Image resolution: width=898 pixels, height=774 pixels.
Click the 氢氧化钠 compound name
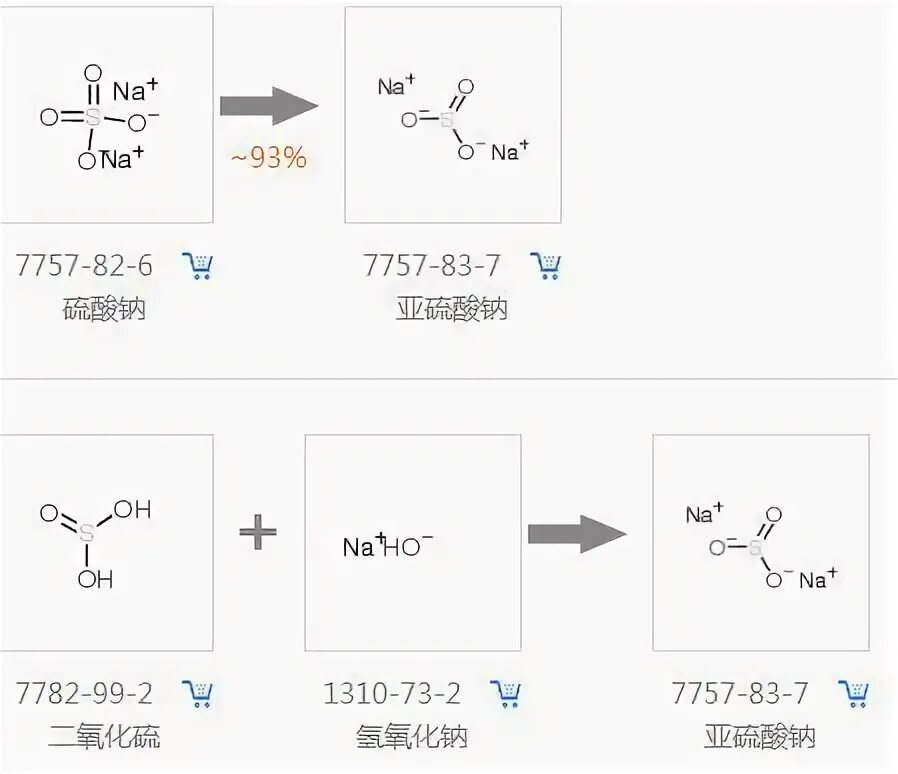[x=412, y=737]
